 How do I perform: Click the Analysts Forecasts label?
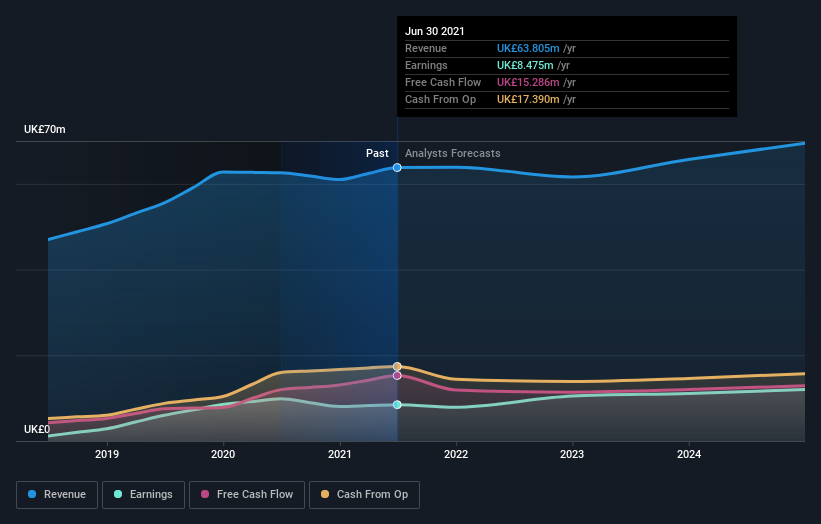(x=452, y=153)
